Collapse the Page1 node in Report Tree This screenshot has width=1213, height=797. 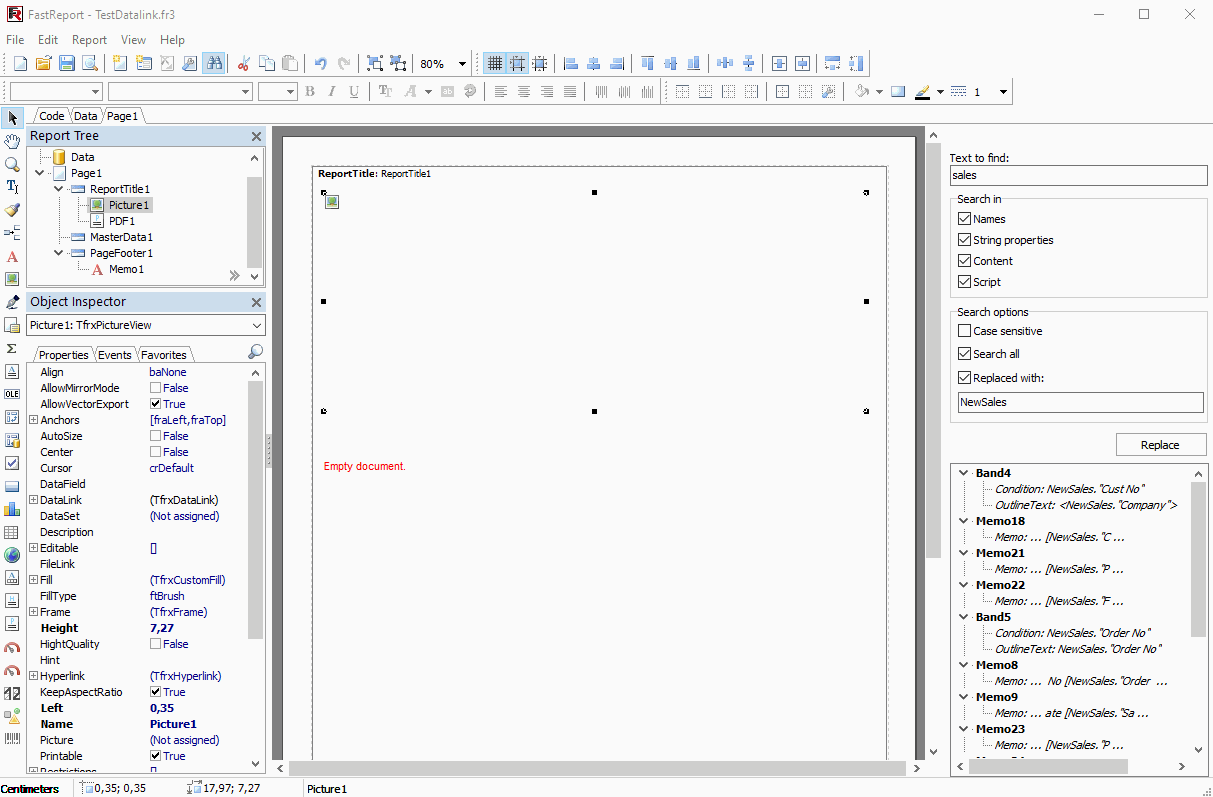38,172
